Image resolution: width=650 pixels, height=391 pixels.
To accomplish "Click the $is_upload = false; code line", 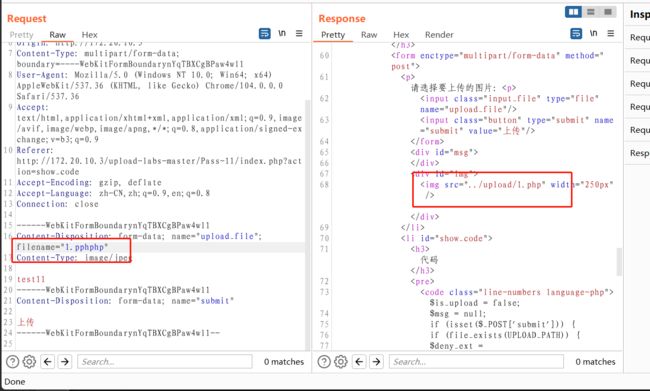I will (474, 303).
